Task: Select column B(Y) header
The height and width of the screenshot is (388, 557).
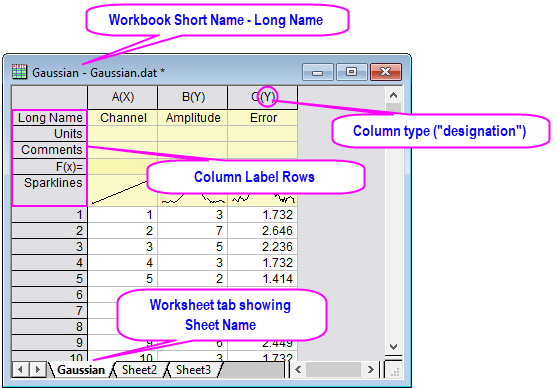Action: (x=193, y=97)
